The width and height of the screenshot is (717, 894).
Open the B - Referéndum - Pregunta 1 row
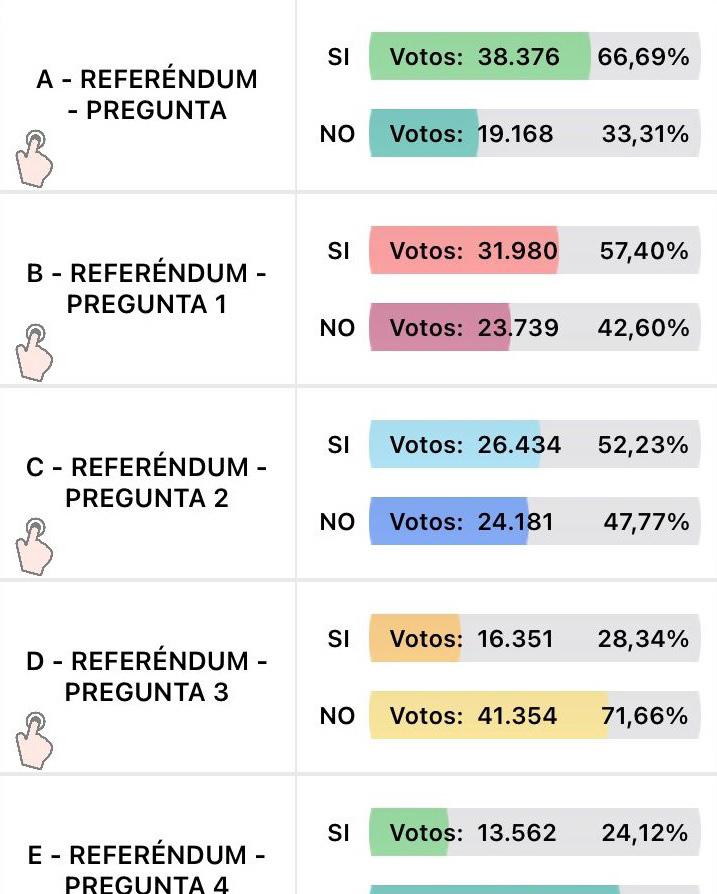pyautogui.click(x=147, y=289)
